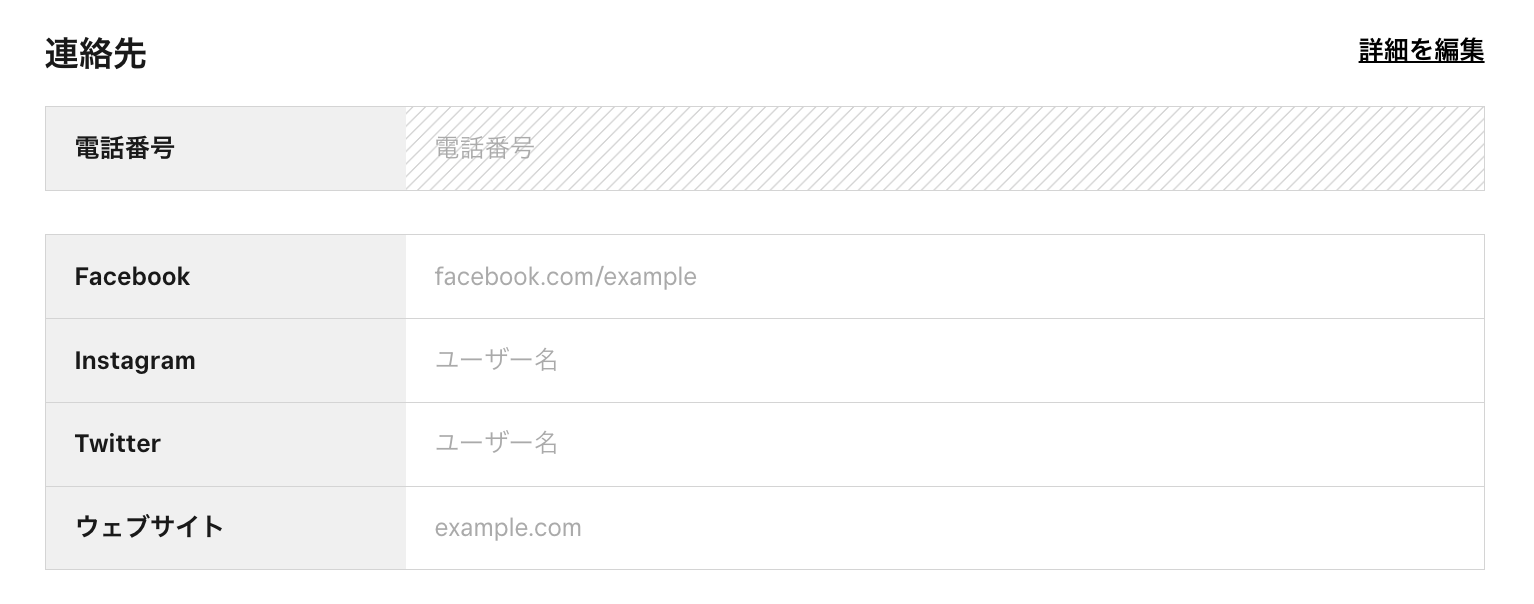1534x604 pixels.
Task: Focus the Twitter username field
Action: click(x=944, y=444)
